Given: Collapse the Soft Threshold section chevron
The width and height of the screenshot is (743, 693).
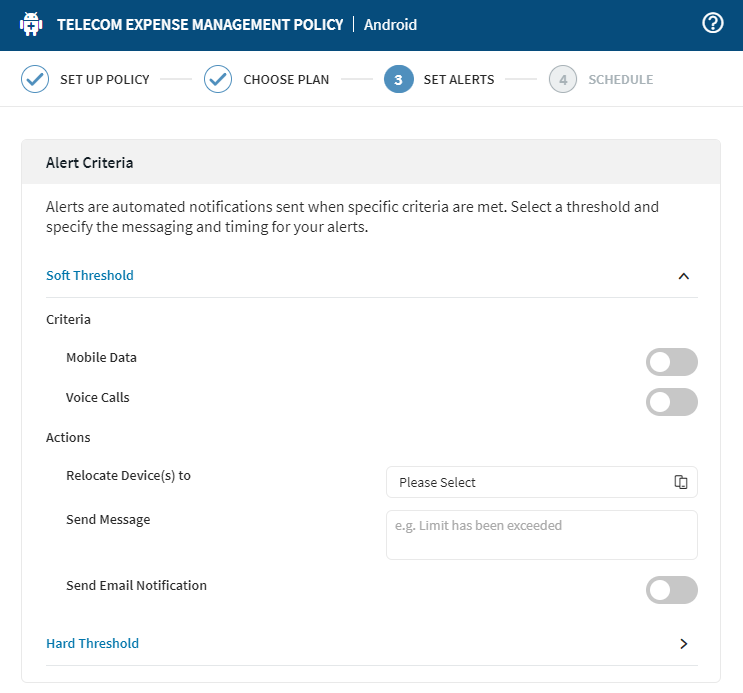Looking at the screenshot, I should [684, 276].
